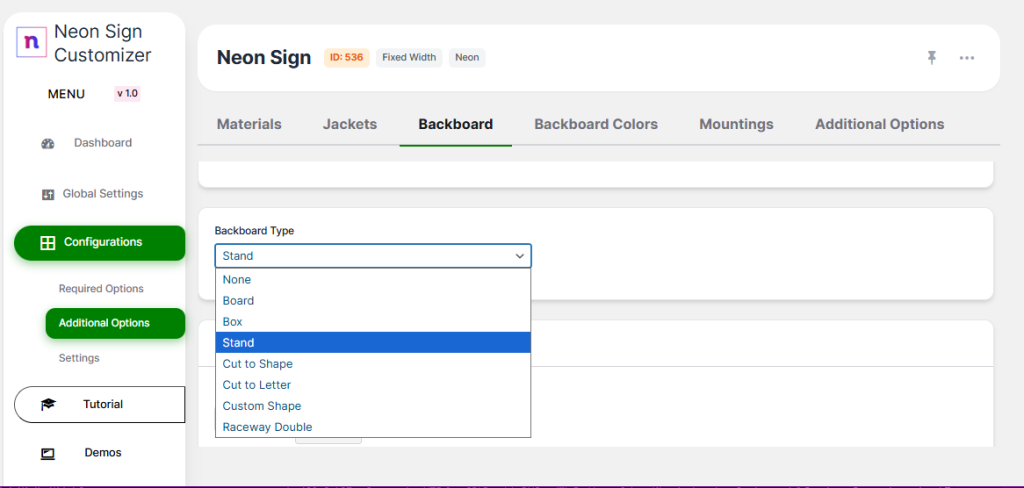The image size is (1024, 488).
Task: Go to the Mountings tab
Action: coord(736,124)
